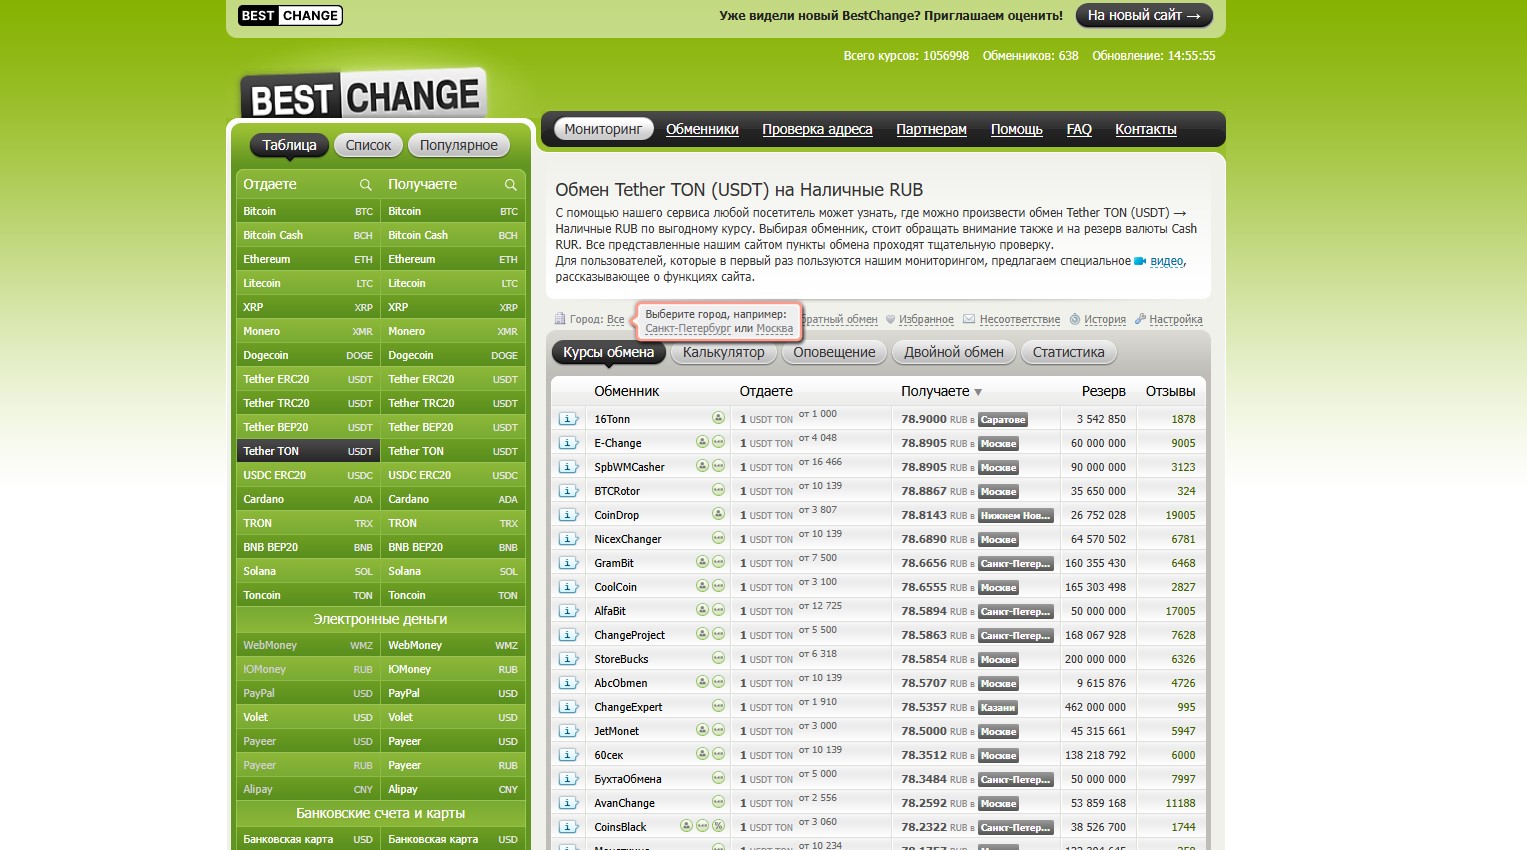Open info icon for JetMonet row
Screen dimensions: 1527x850
click(569, 731)
